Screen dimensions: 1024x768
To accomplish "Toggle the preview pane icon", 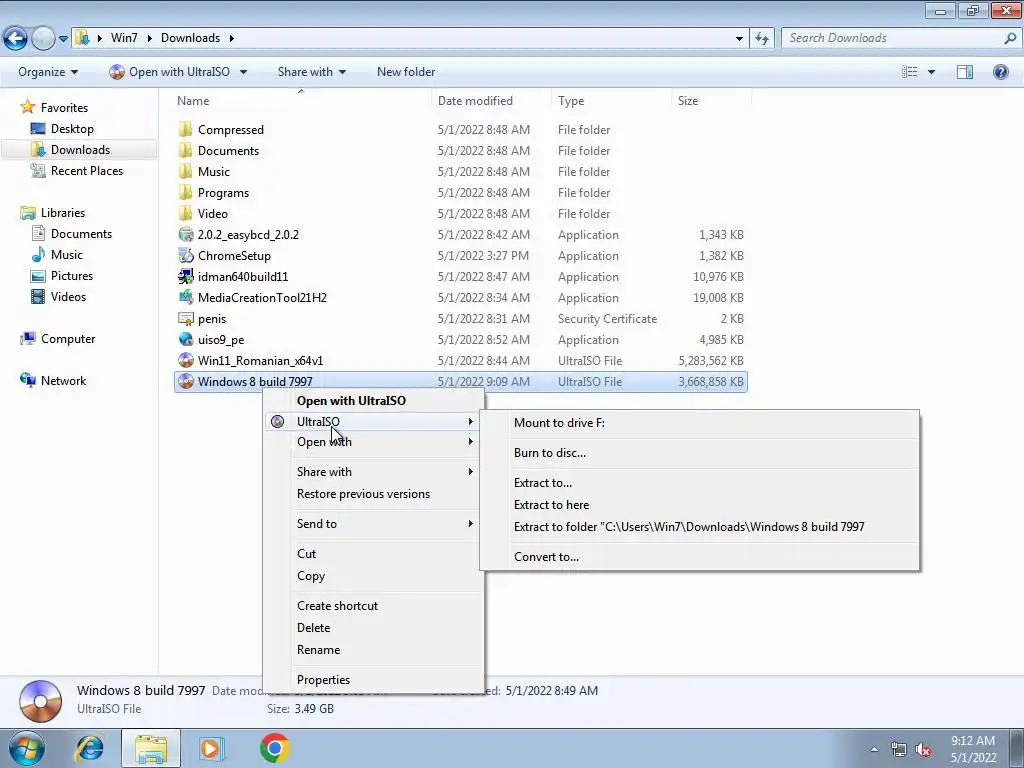I will [965, 72].
